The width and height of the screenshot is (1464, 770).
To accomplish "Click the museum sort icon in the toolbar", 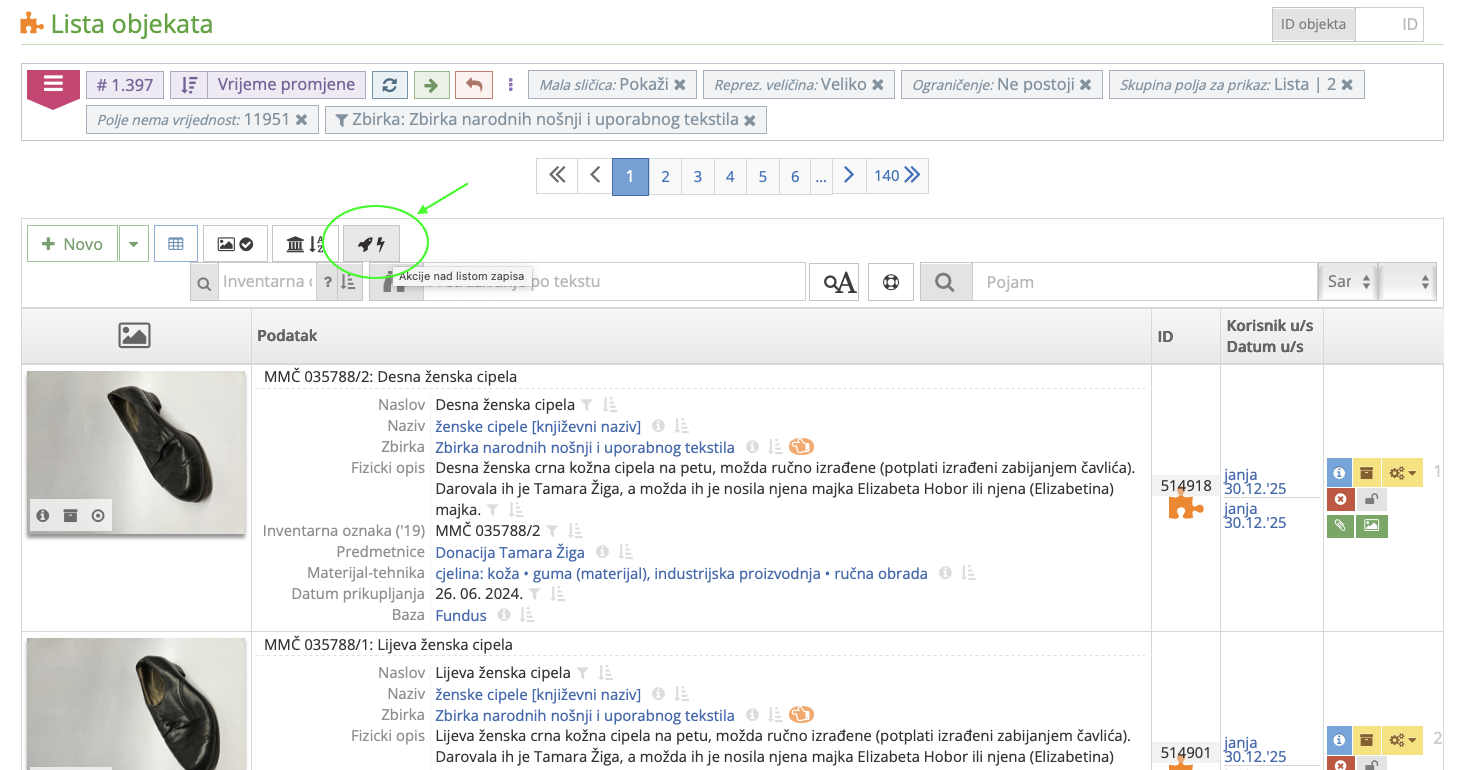I will click(302, 243).
